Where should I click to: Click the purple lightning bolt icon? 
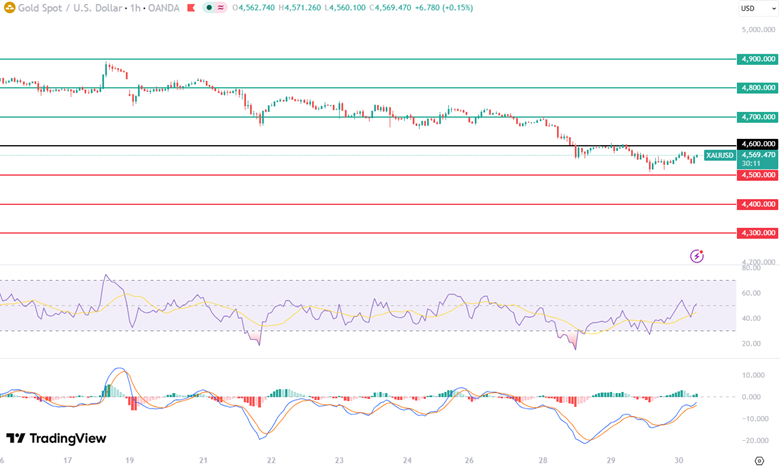point(697,256)
